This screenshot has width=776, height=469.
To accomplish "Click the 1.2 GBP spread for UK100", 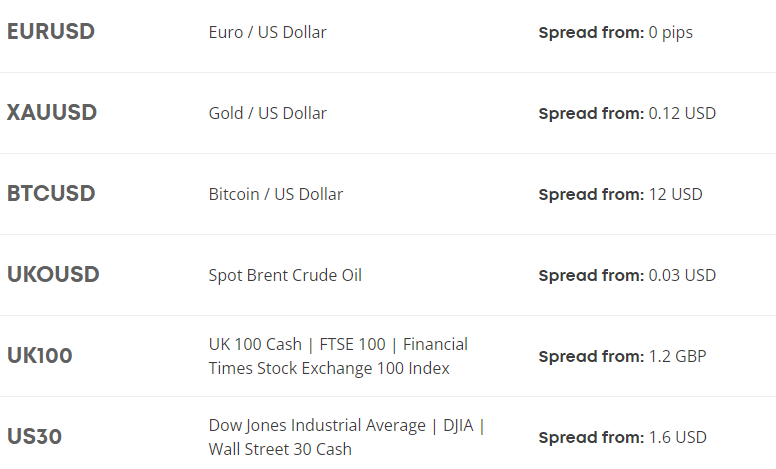I will (x=677, y=356).
